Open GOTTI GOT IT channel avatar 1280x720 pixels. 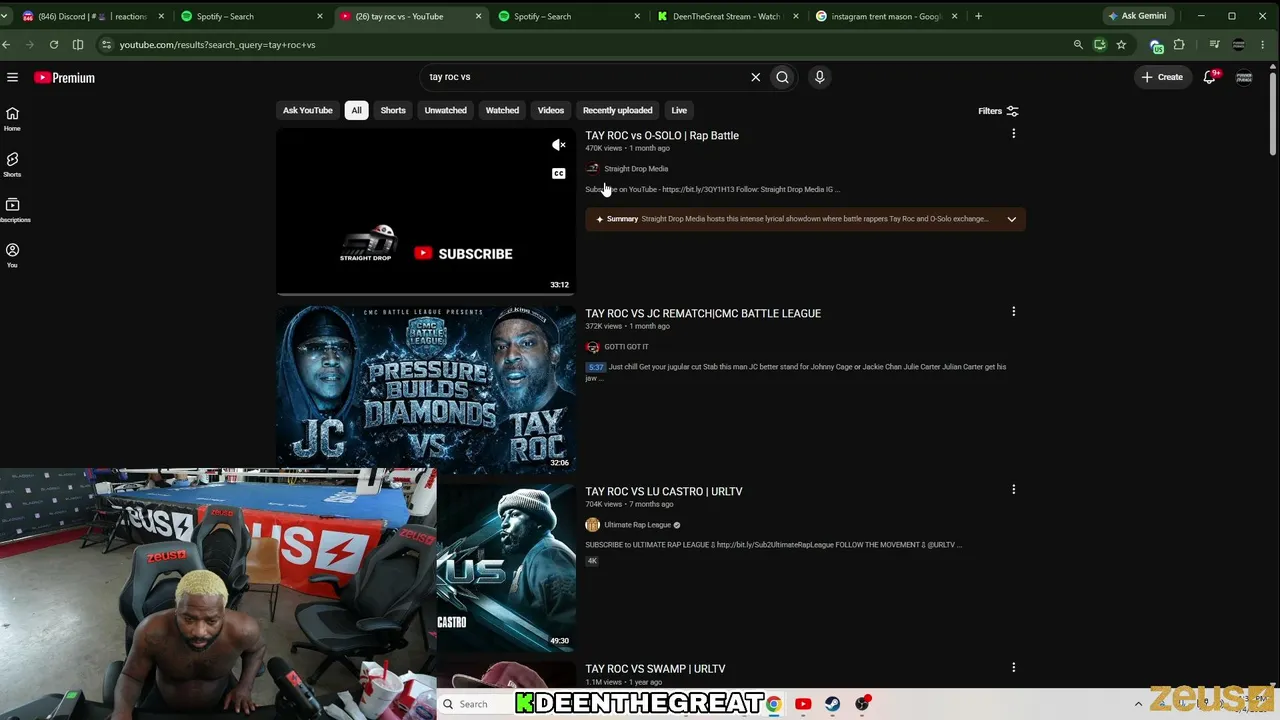pos(592,347)
